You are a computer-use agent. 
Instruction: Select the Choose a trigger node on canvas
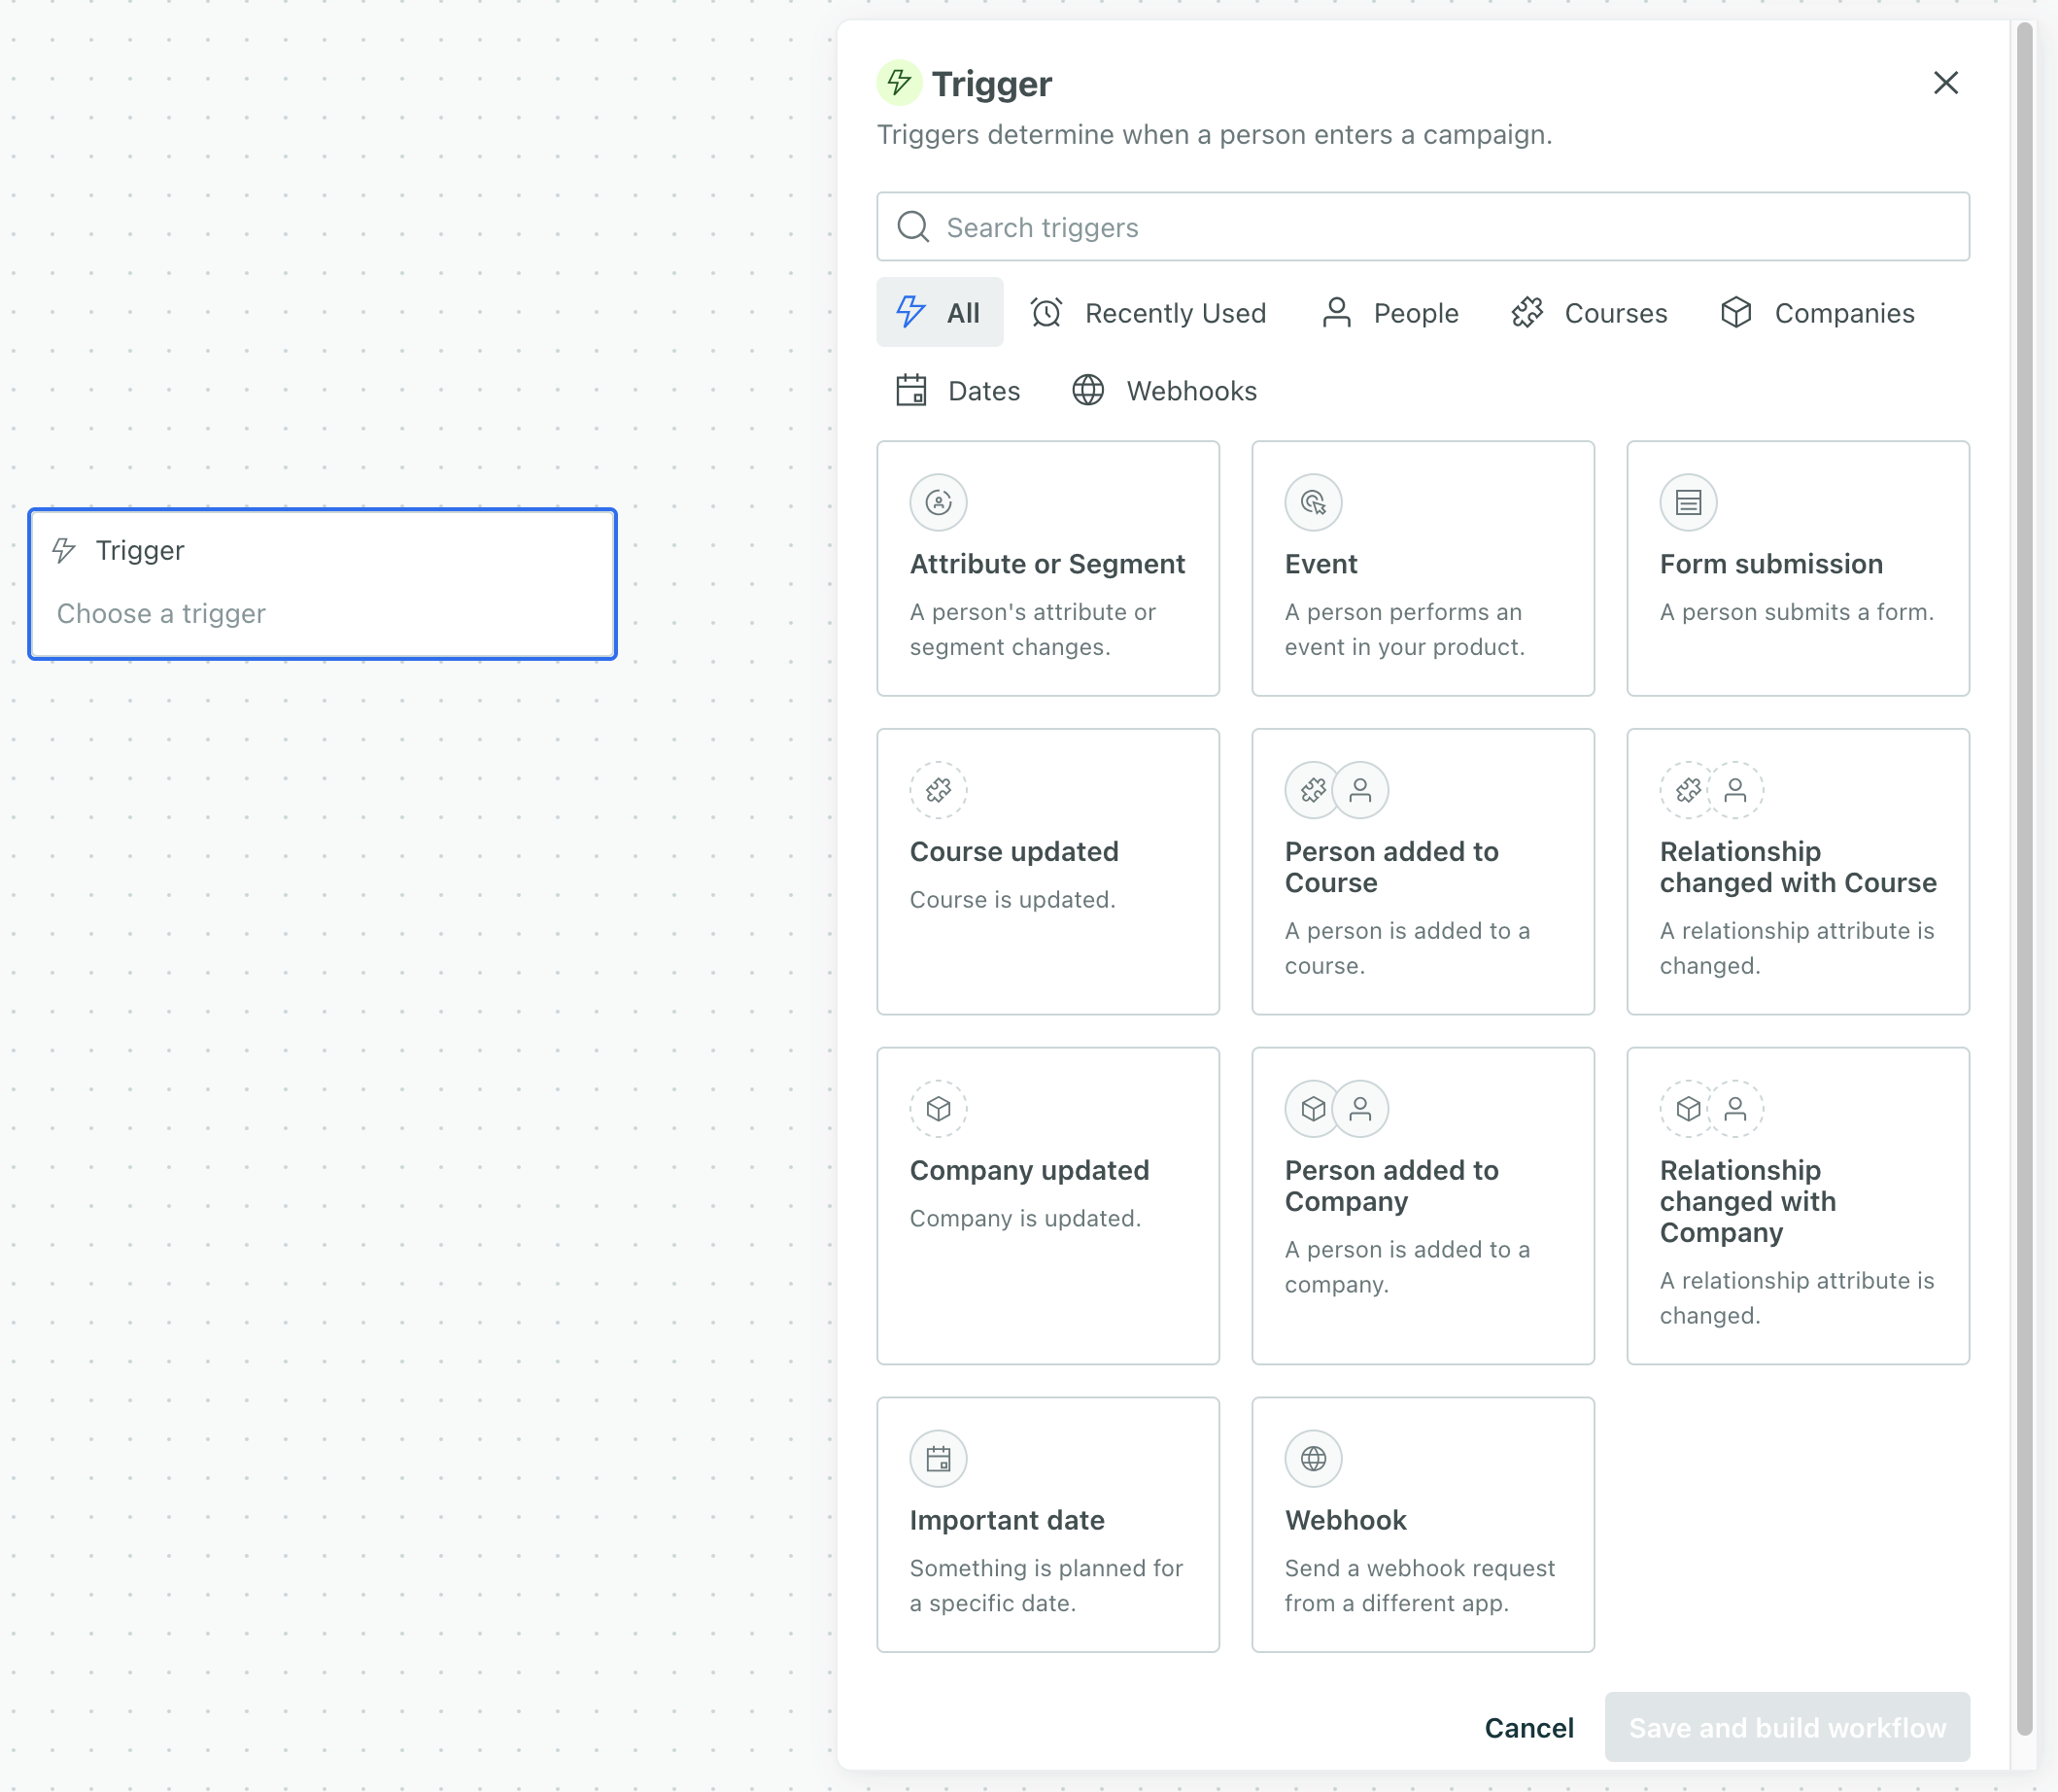(322, 584)
